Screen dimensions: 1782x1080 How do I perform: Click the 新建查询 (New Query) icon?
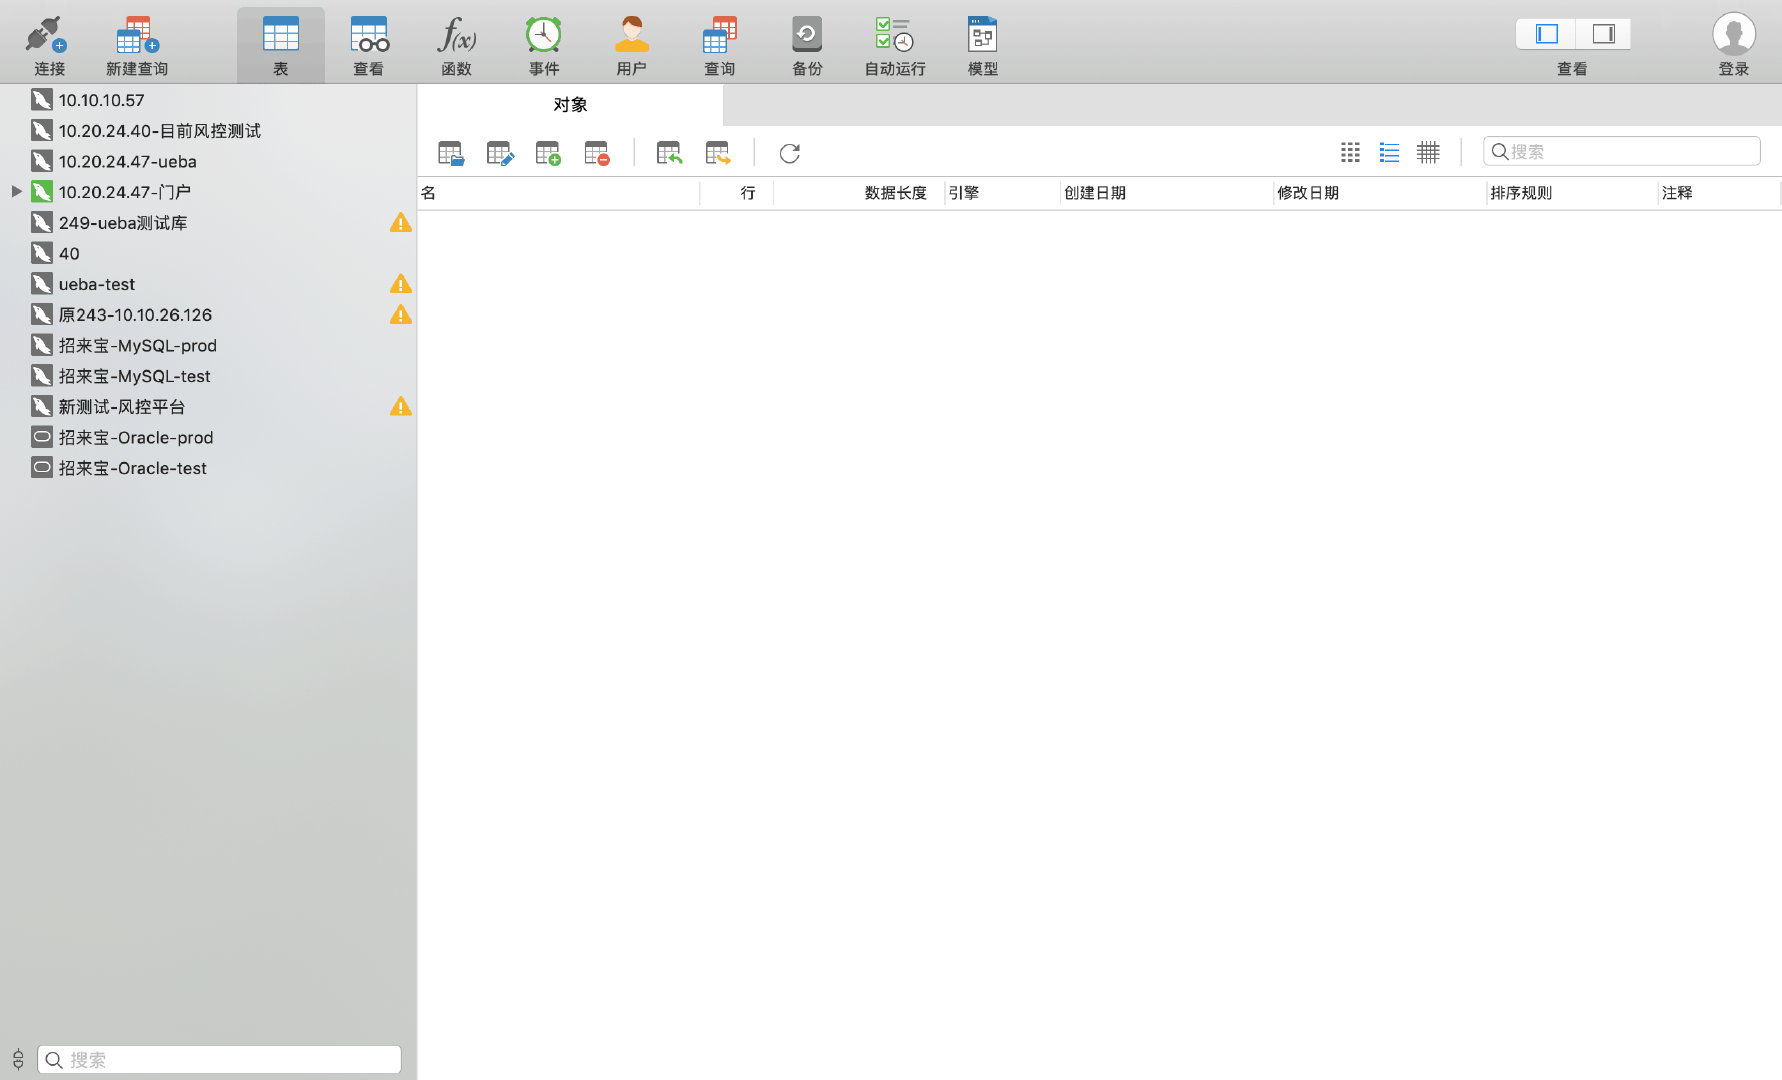[x=137, y=36]
